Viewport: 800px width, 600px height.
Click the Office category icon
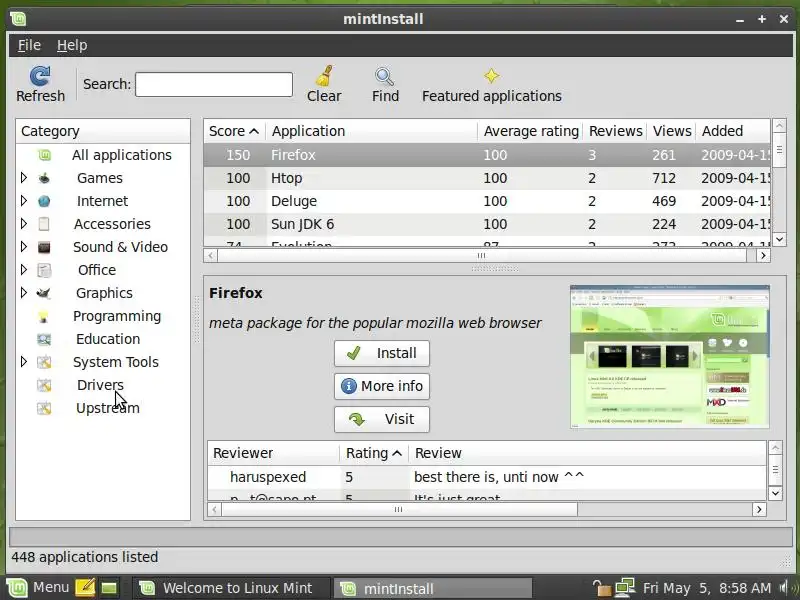44,270
